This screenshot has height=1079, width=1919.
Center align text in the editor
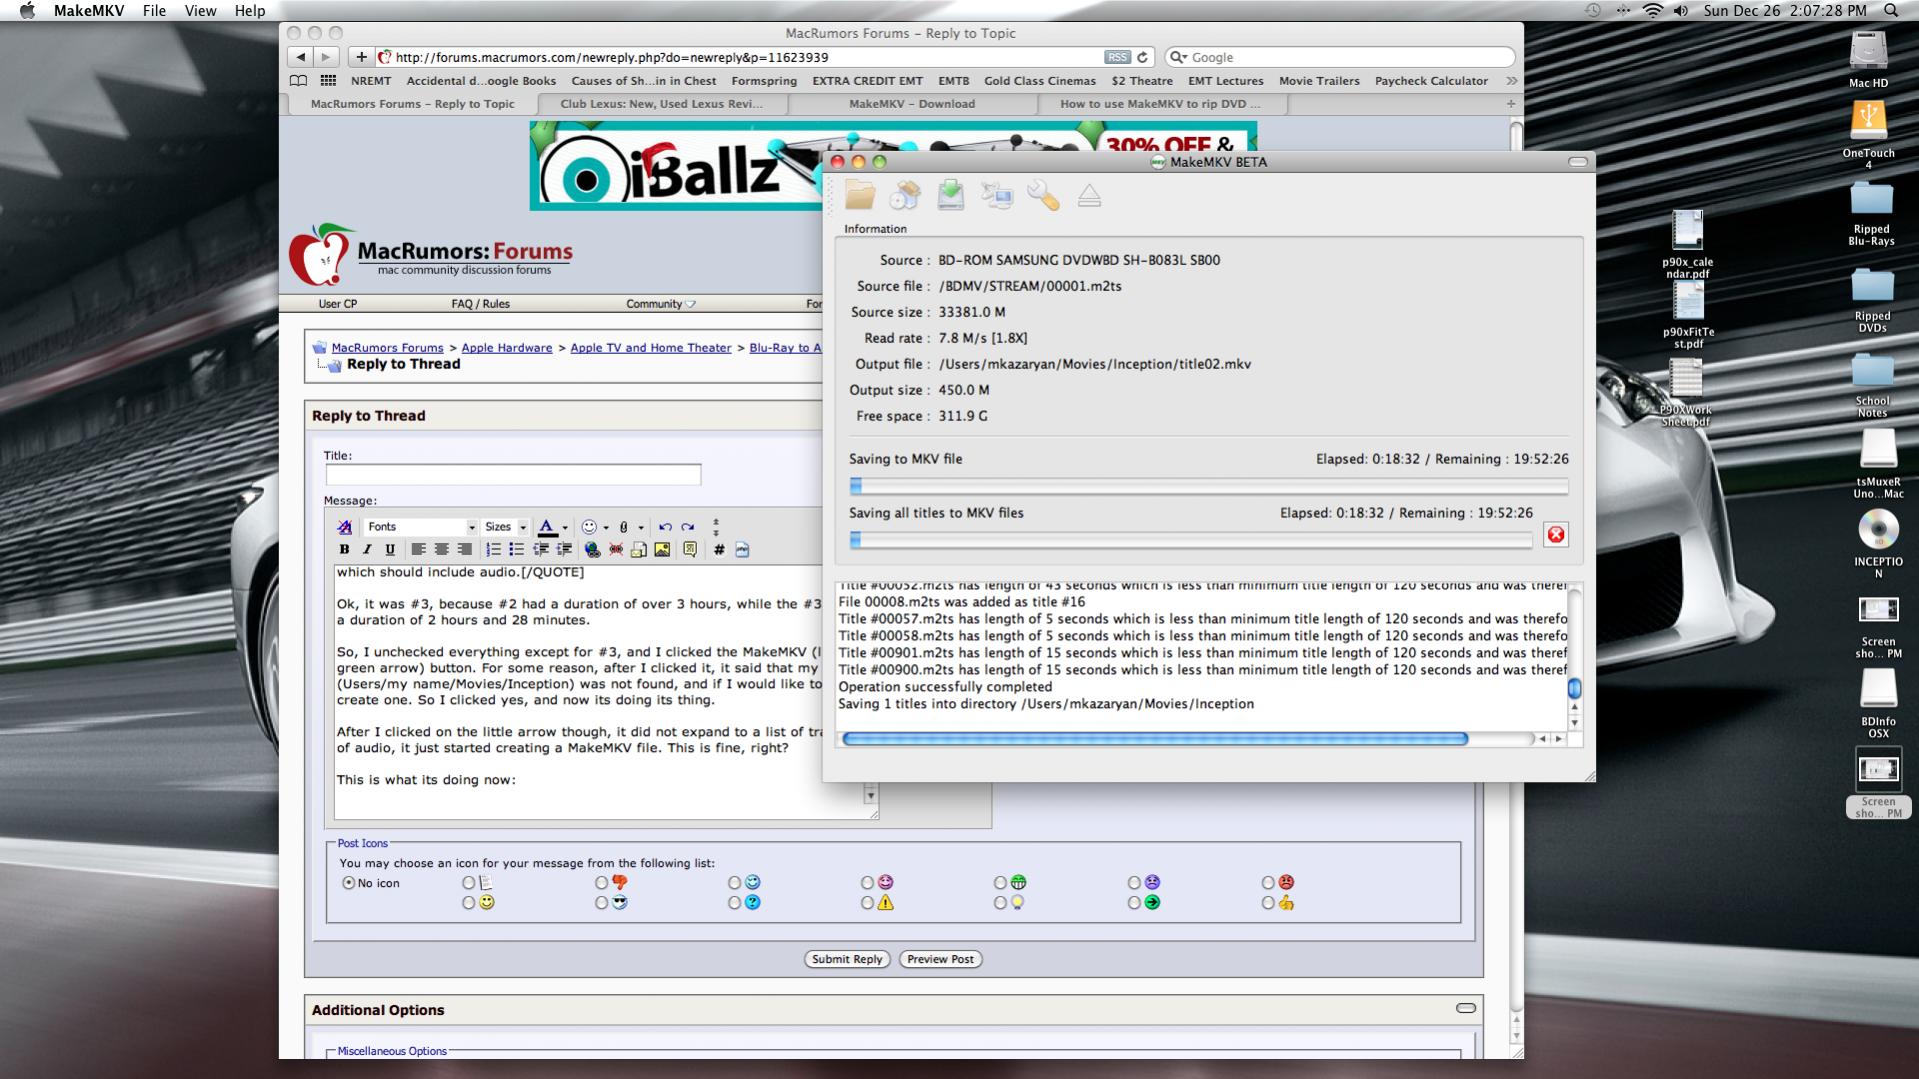pos(441,549)
